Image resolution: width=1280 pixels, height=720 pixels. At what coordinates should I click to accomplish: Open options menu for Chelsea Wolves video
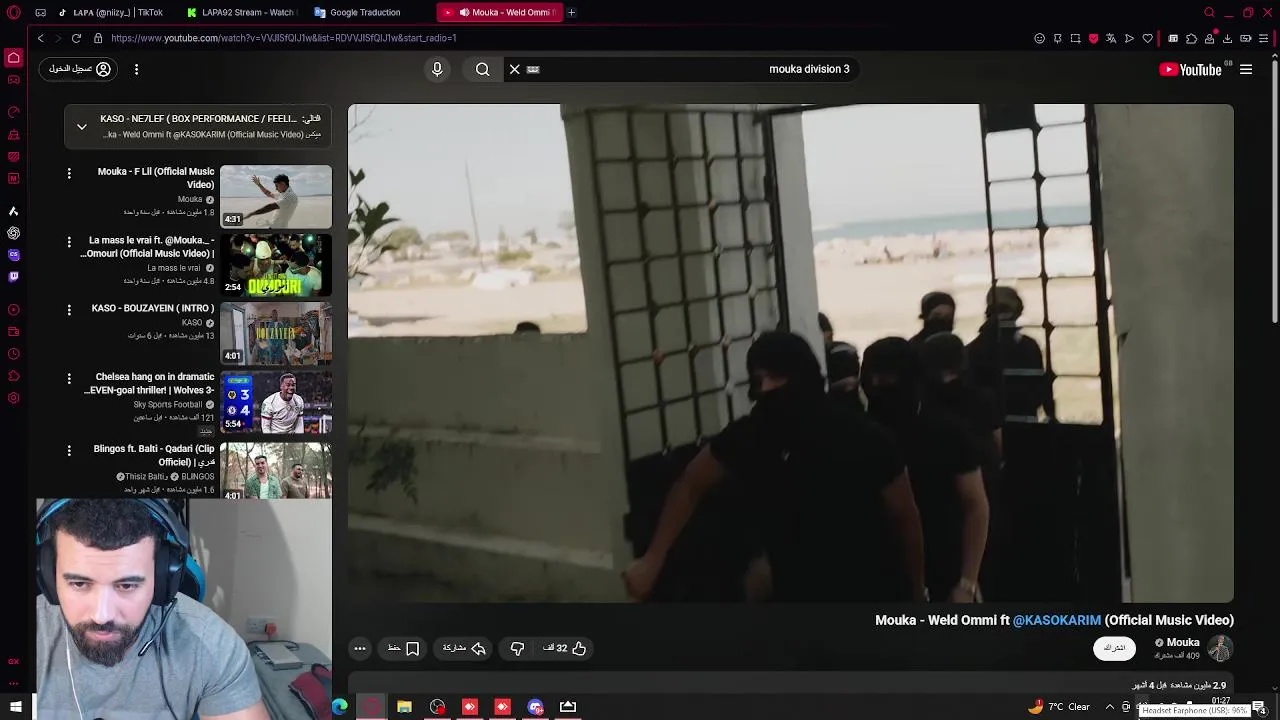coord(69,379)
